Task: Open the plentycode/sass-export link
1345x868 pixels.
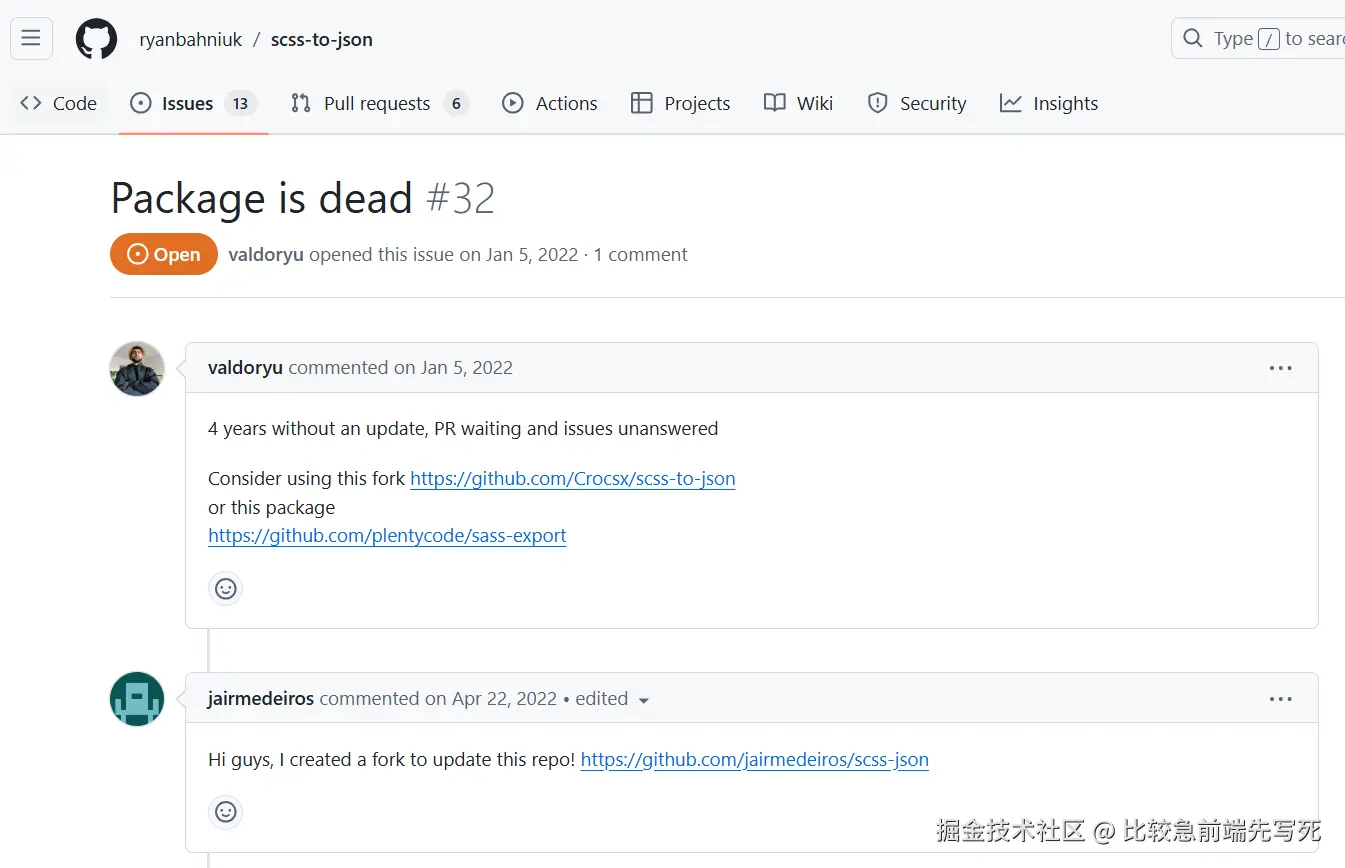Action: coord(387,536)
